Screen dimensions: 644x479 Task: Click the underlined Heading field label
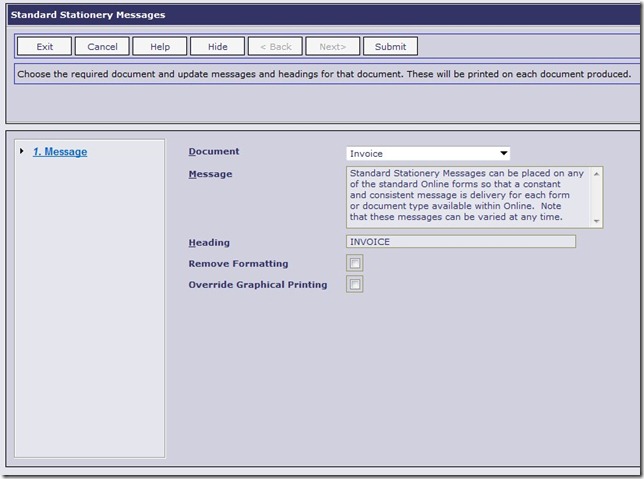tap(209, 242)
